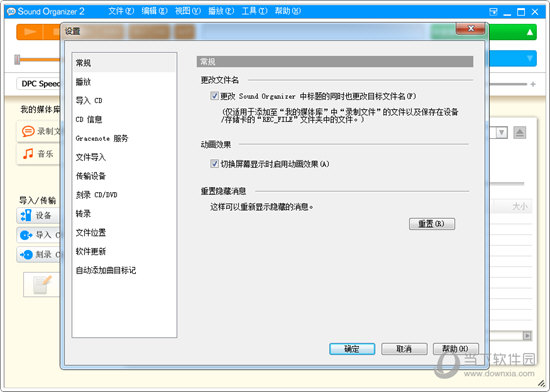Click the playback position slider handle
The image size is (550, 392).
(x=17, y=60)
